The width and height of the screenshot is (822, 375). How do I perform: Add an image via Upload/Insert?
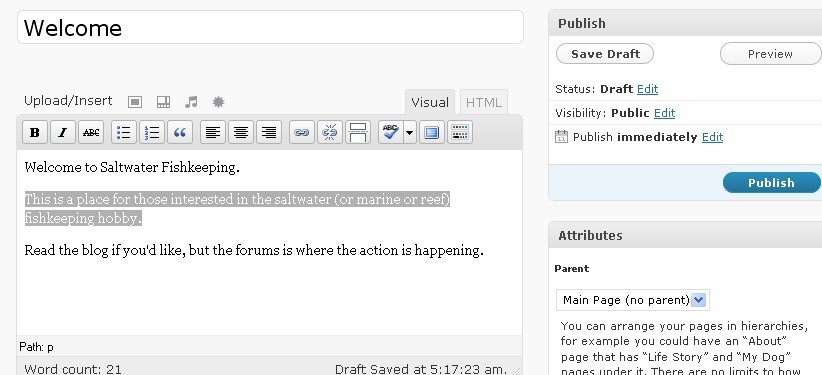tap(135, 102)
